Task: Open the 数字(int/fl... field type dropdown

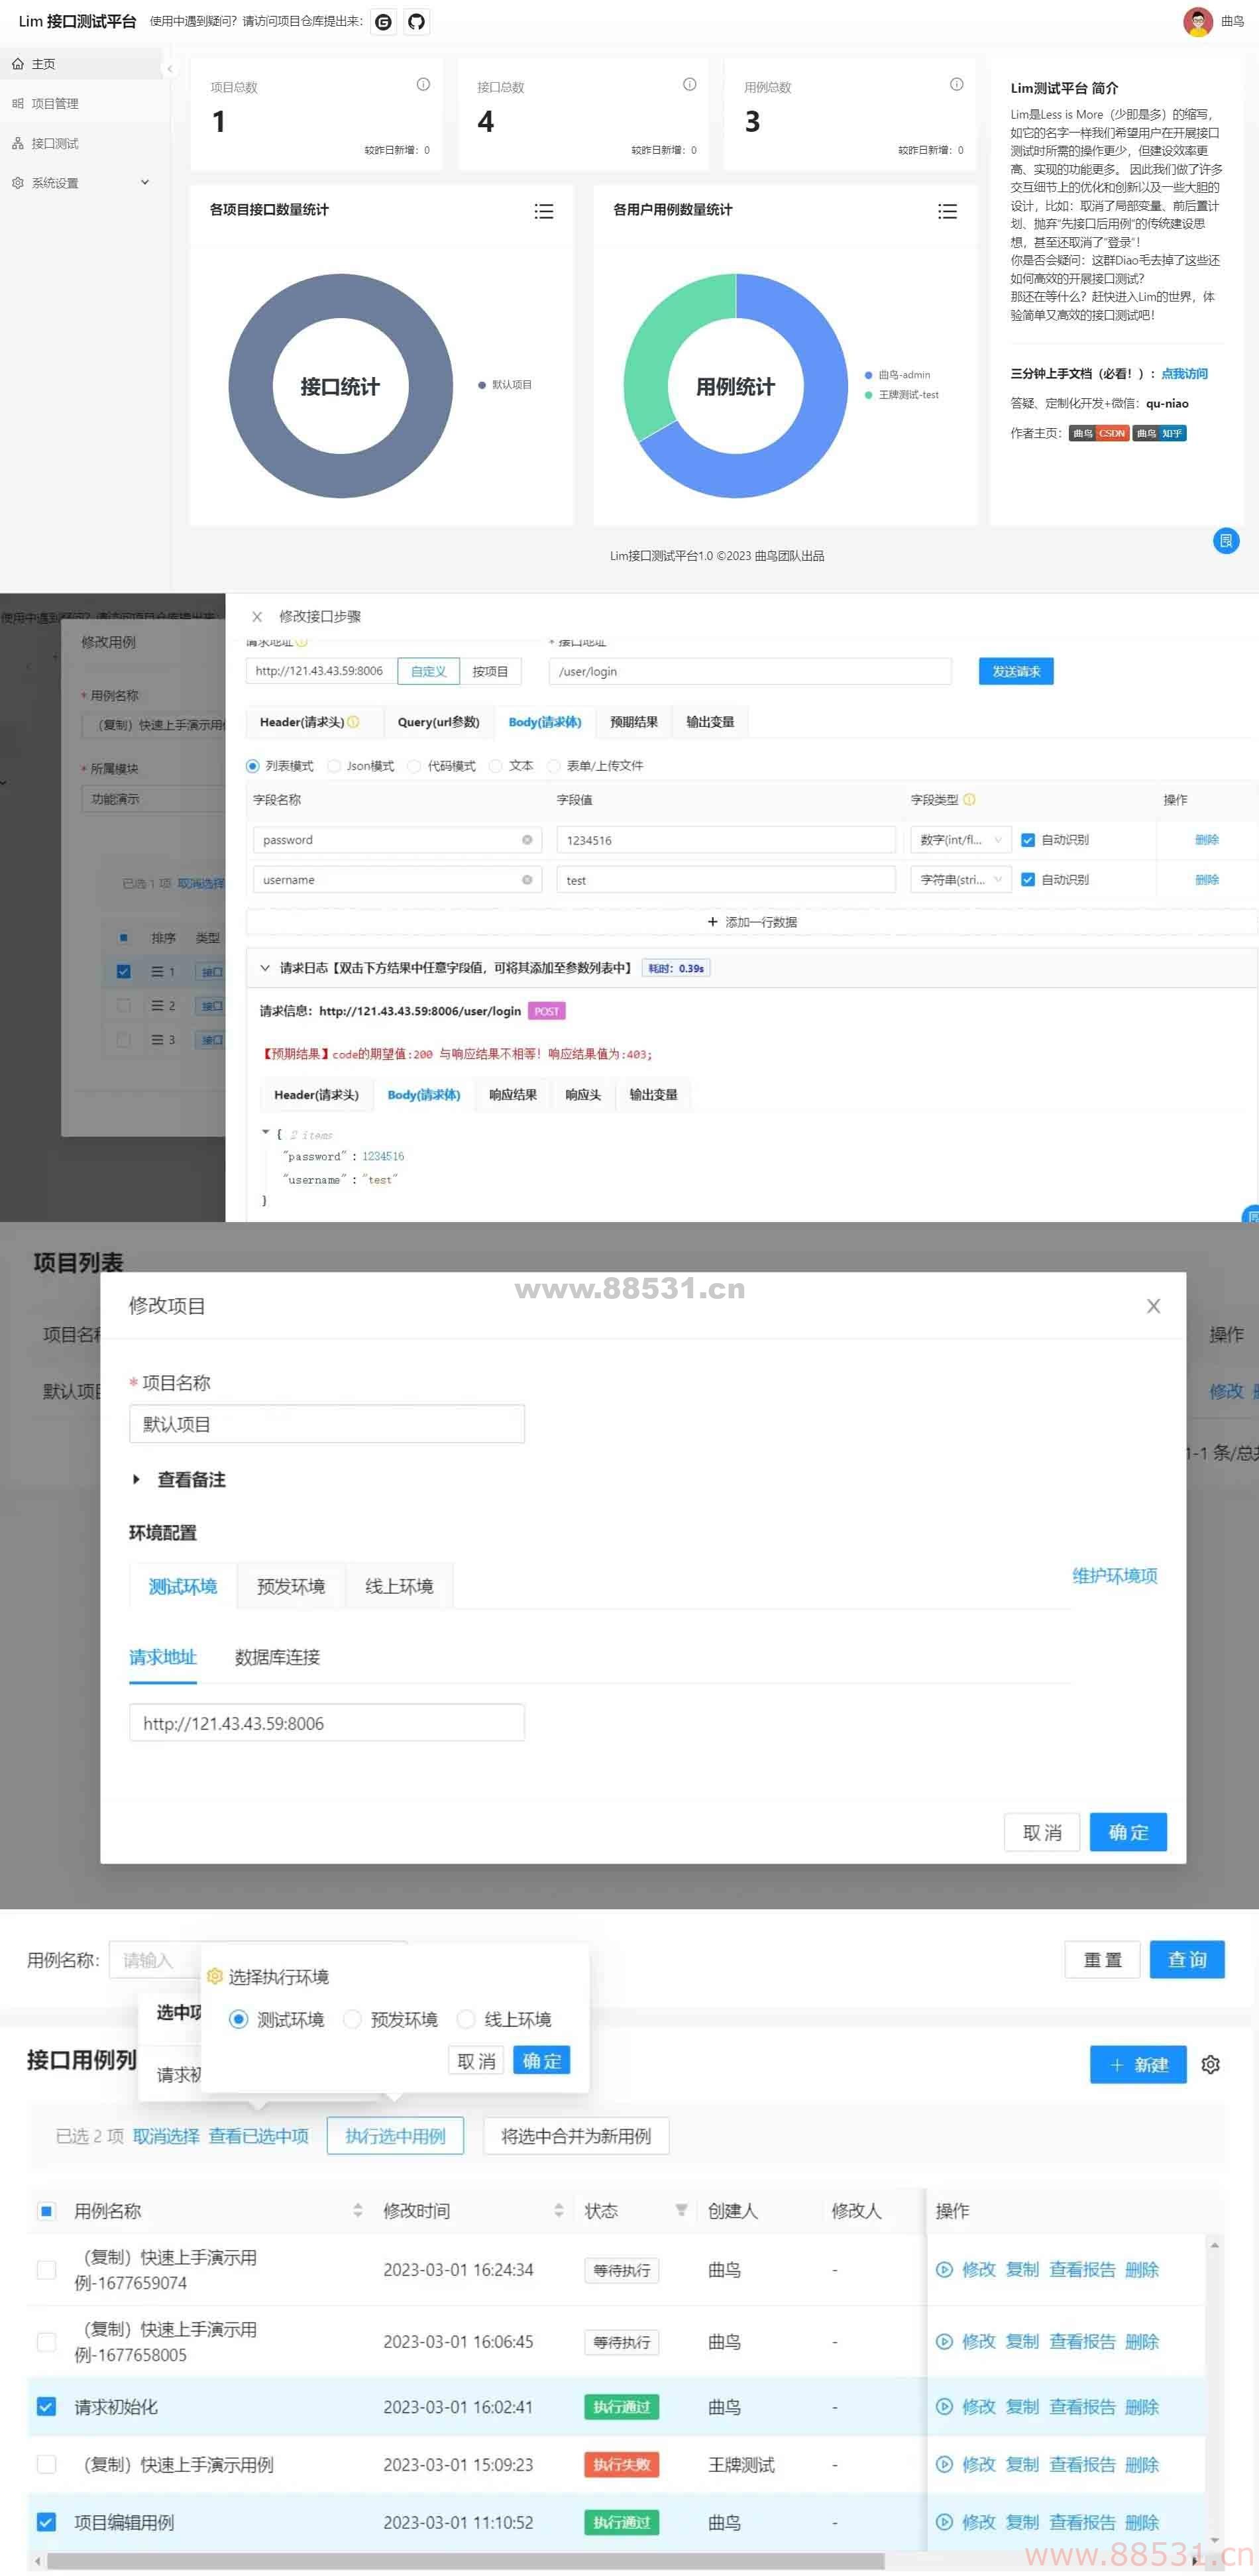Action: click(961, 840)
